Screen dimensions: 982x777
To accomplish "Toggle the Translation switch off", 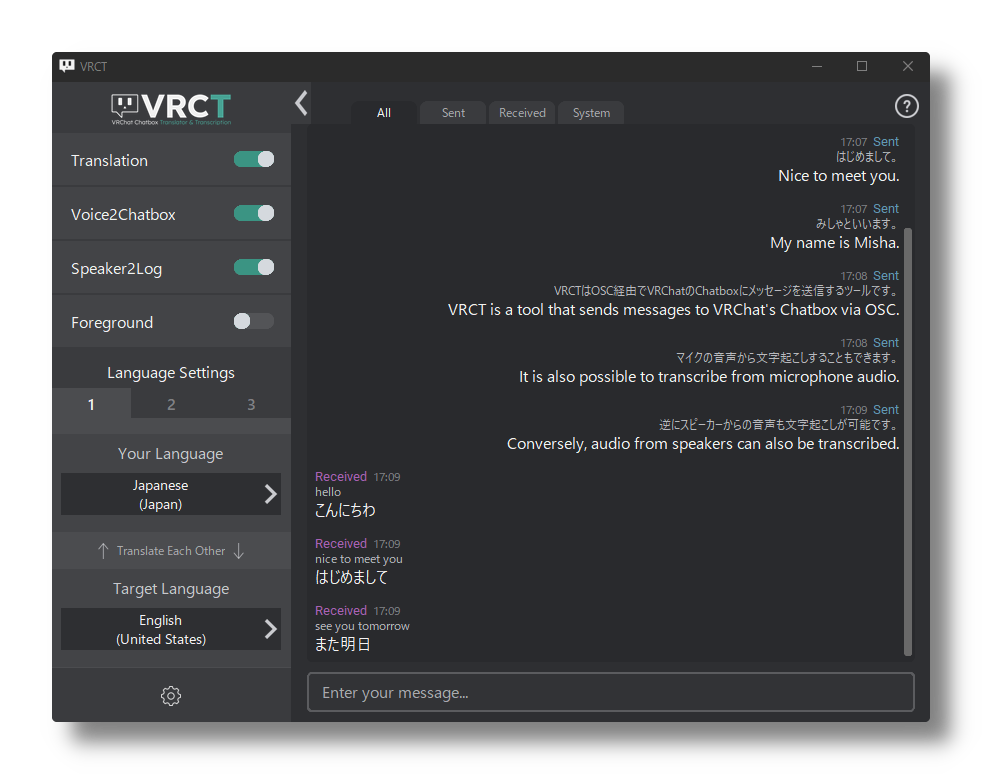I will coord(254,160).
